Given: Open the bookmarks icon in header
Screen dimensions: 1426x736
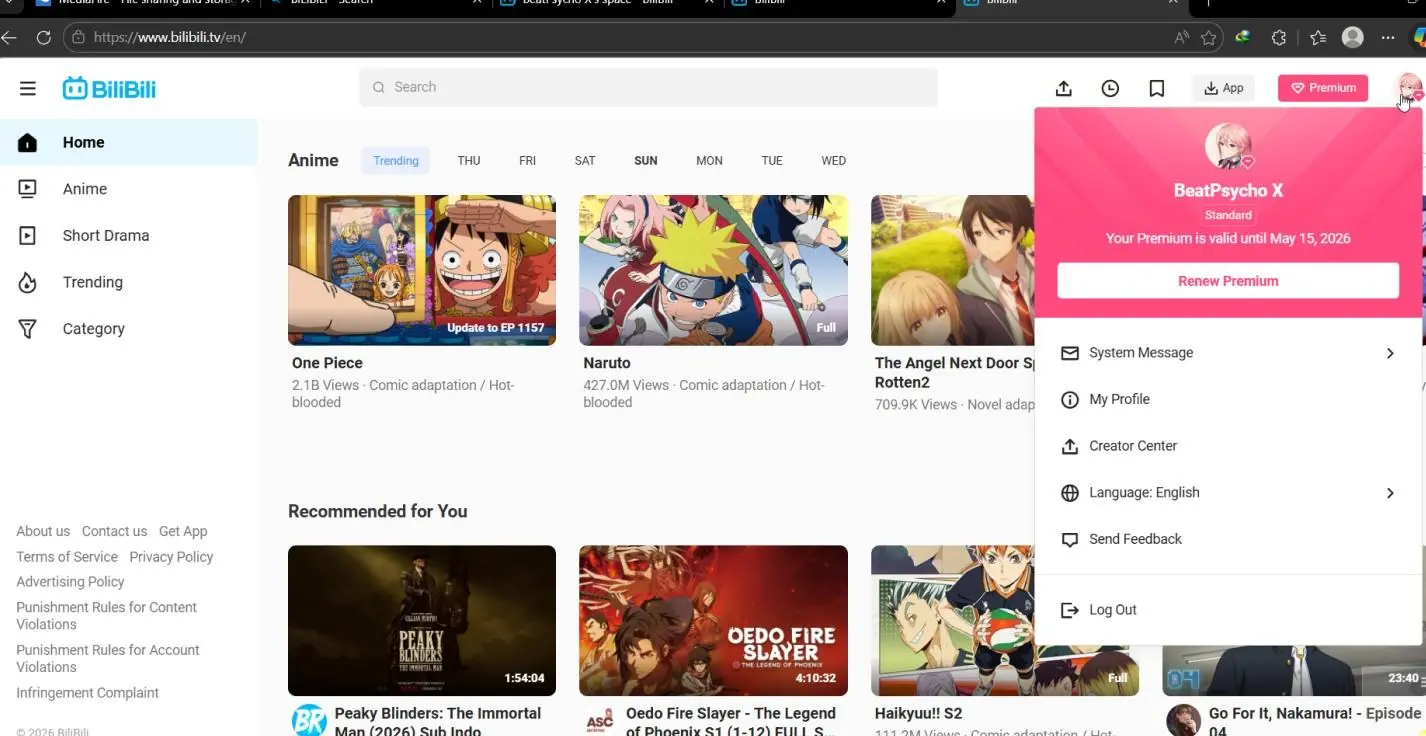Looking at the screenshot, I should 1157,88.
